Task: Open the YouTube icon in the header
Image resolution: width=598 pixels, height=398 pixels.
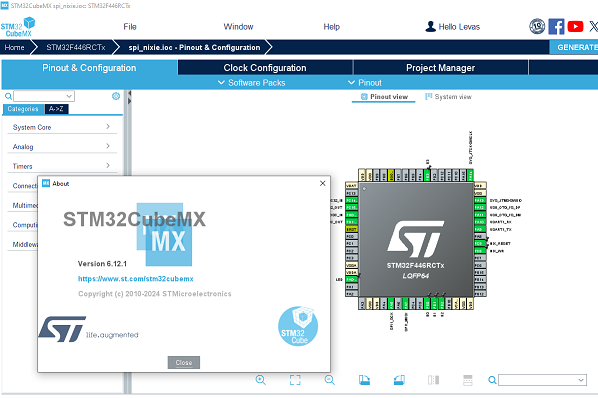Action: [575, 27]
